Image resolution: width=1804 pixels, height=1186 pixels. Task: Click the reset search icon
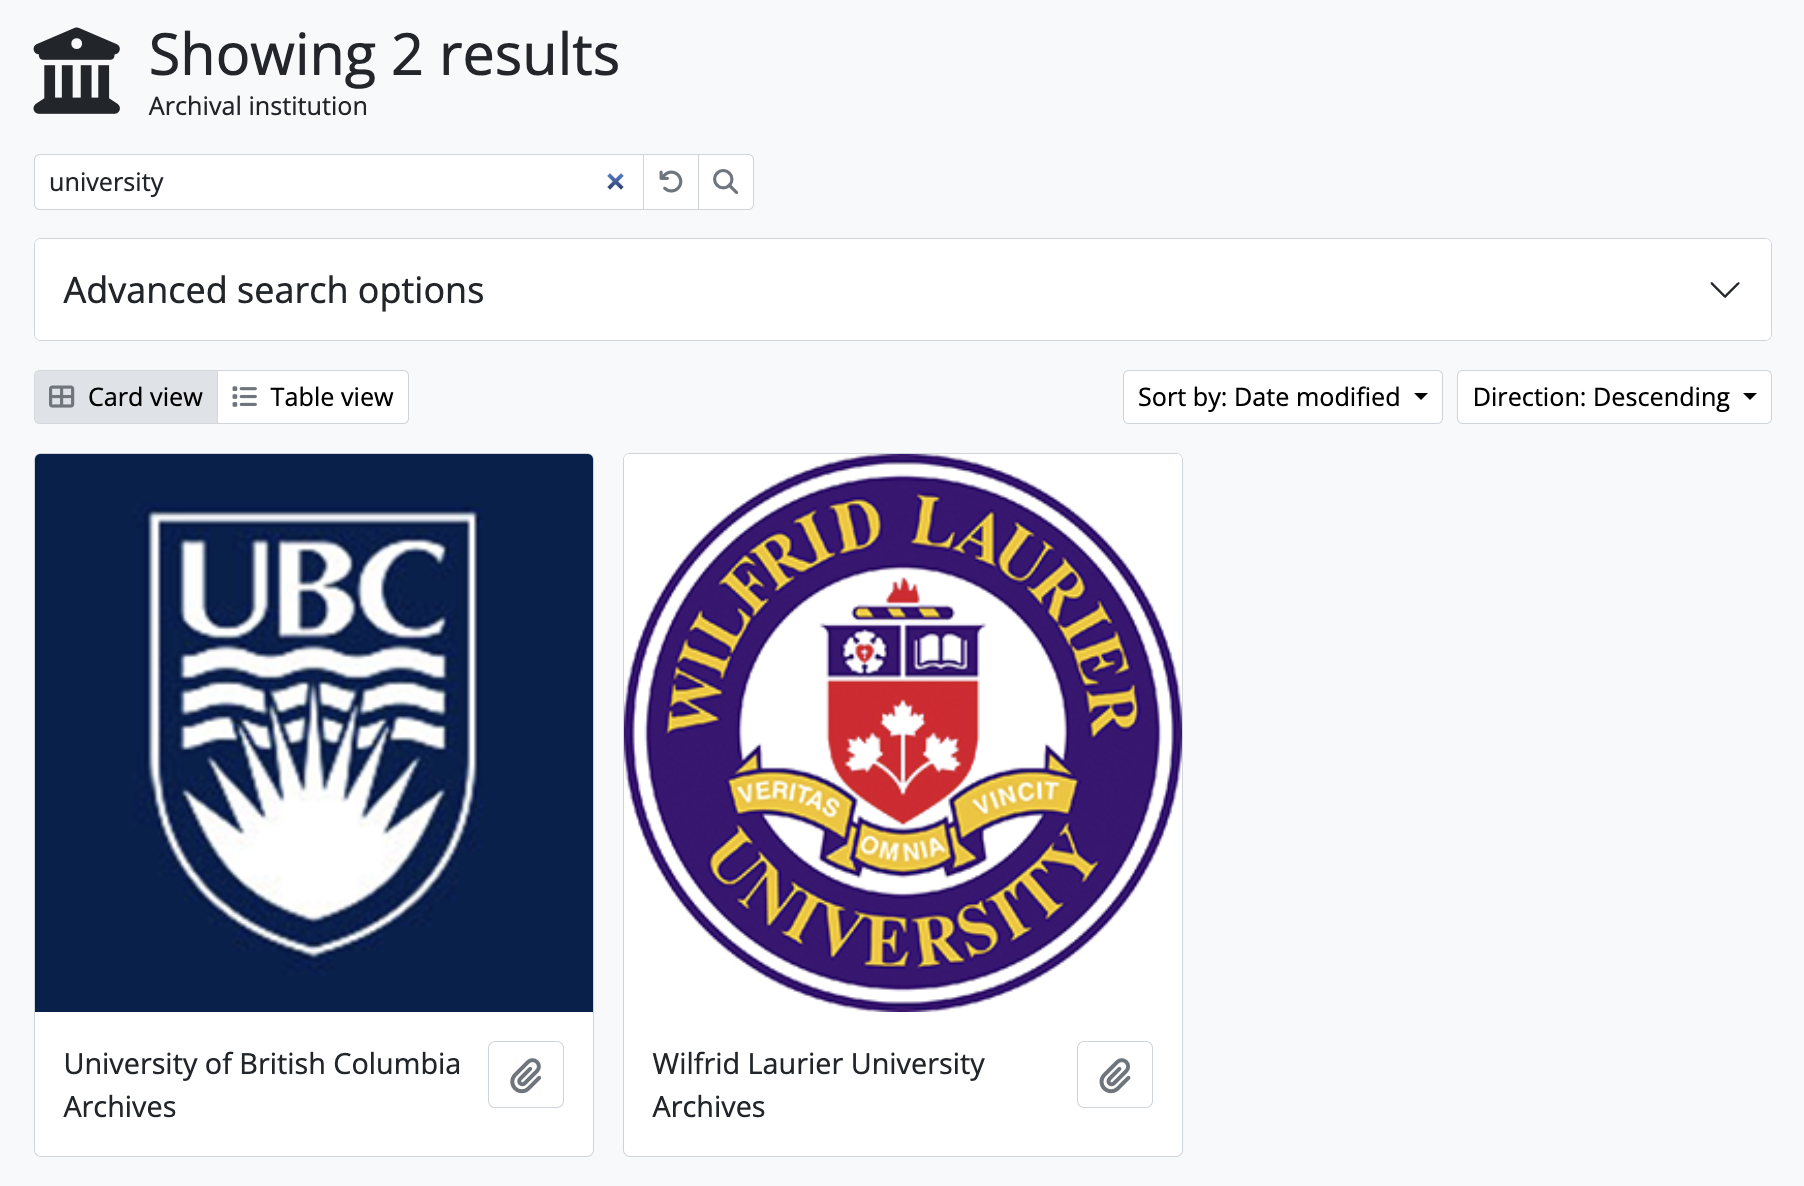(671, 182)
